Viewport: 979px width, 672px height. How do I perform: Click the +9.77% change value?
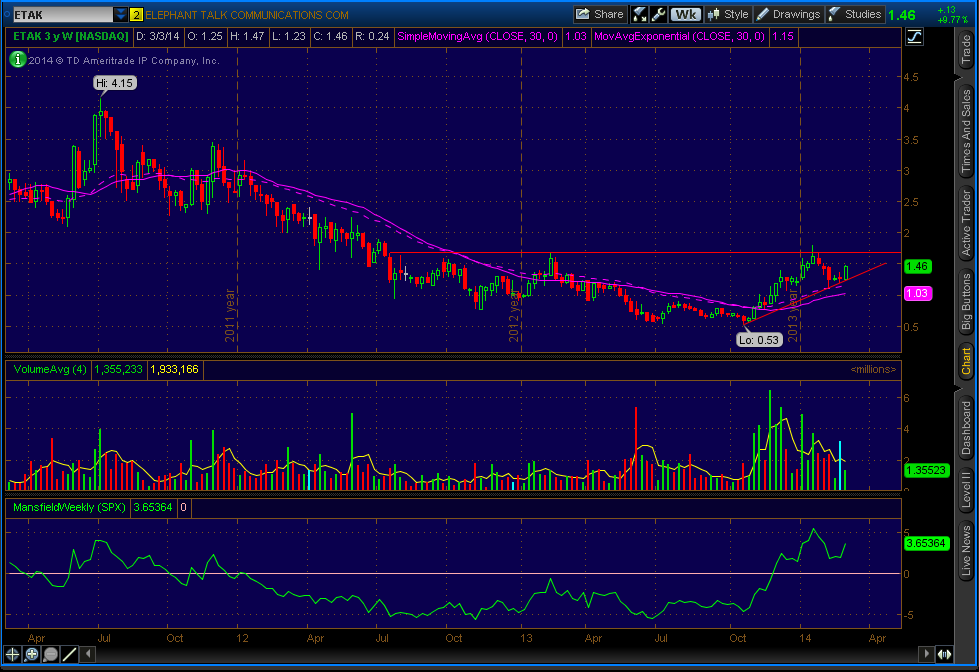pos(952,20)
